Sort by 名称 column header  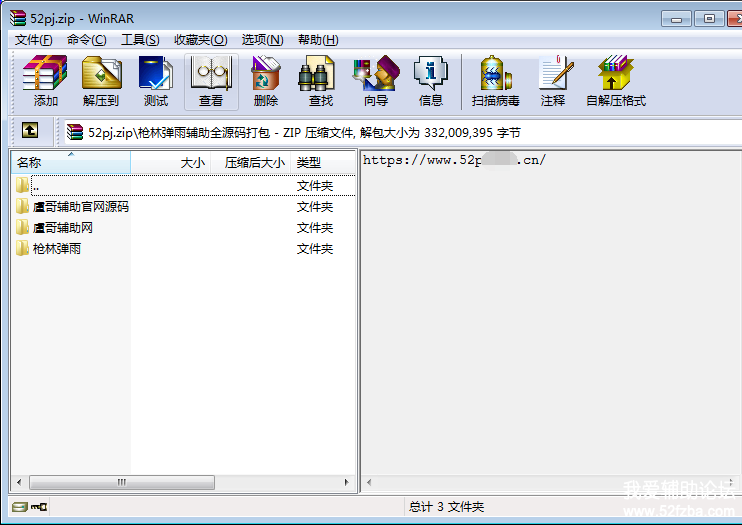pyautogui.click(x=71, y=163)
